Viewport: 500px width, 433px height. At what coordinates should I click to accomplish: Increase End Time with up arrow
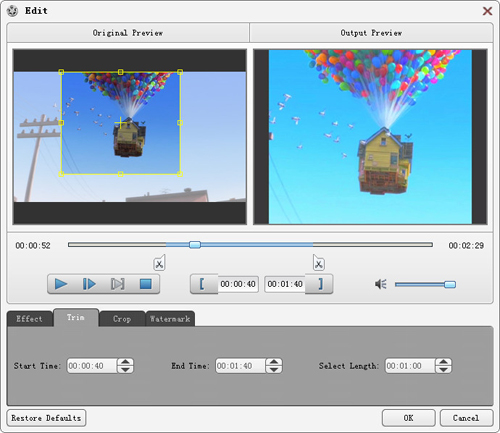click(x=274, y=362)
